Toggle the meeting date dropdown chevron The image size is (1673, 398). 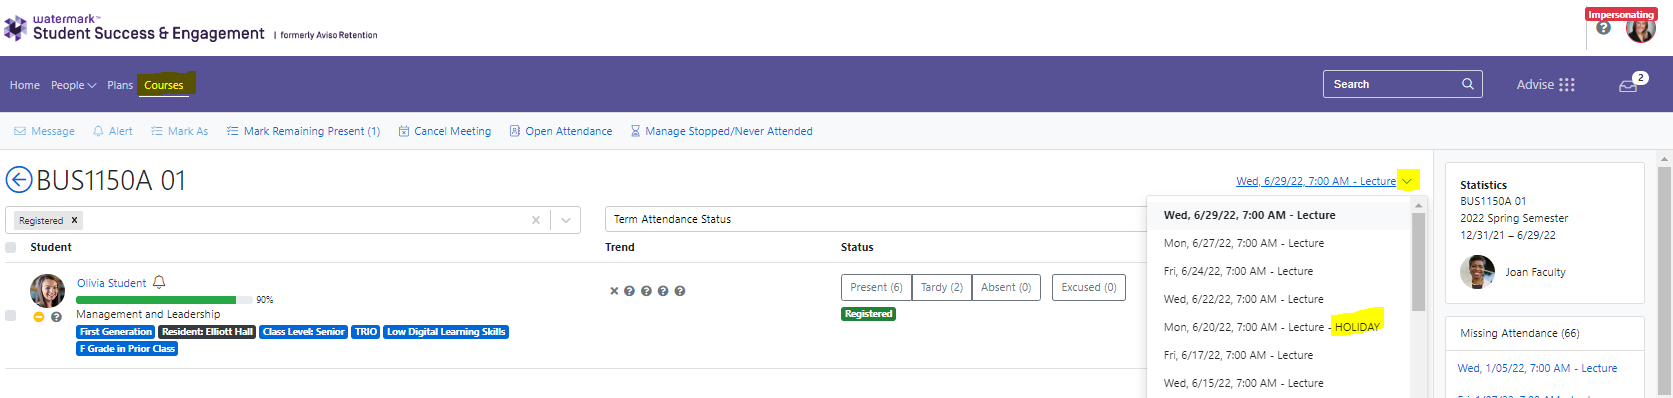pyautogui.click(x=1407, y=181)
